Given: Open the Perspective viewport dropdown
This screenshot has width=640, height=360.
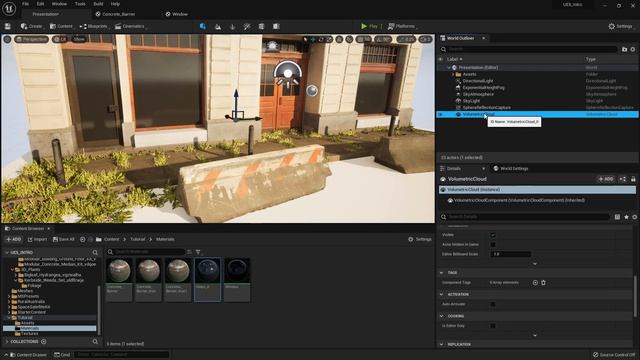Looking at the screenshot, I should tap(31, 39).
